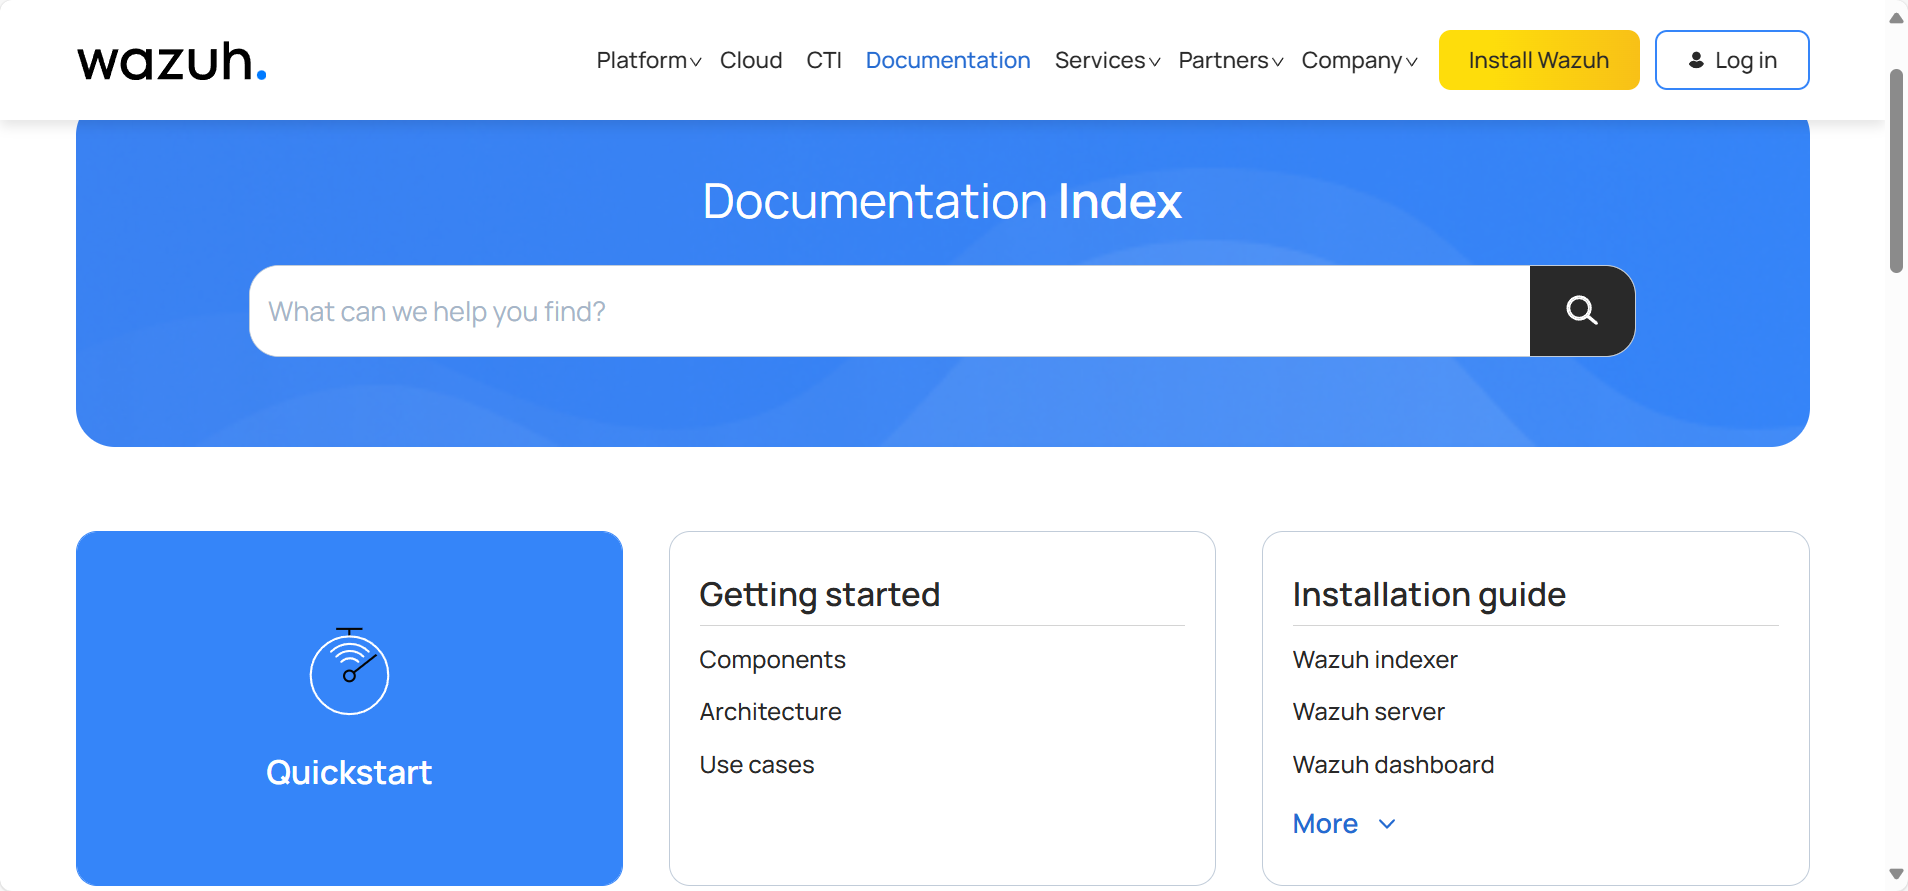Open the Cloud menu item
1908x891 pixels.
(751, 60)
